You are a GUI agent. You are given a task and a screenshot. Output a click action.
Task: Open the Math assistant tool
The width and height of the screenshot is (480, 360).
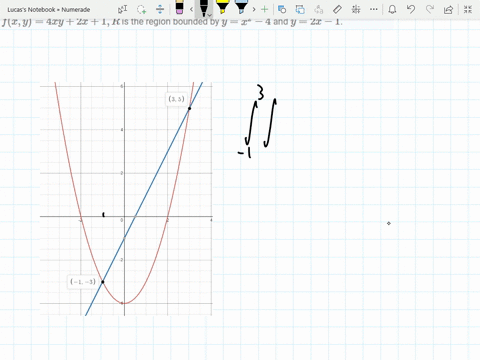(356, 9)
